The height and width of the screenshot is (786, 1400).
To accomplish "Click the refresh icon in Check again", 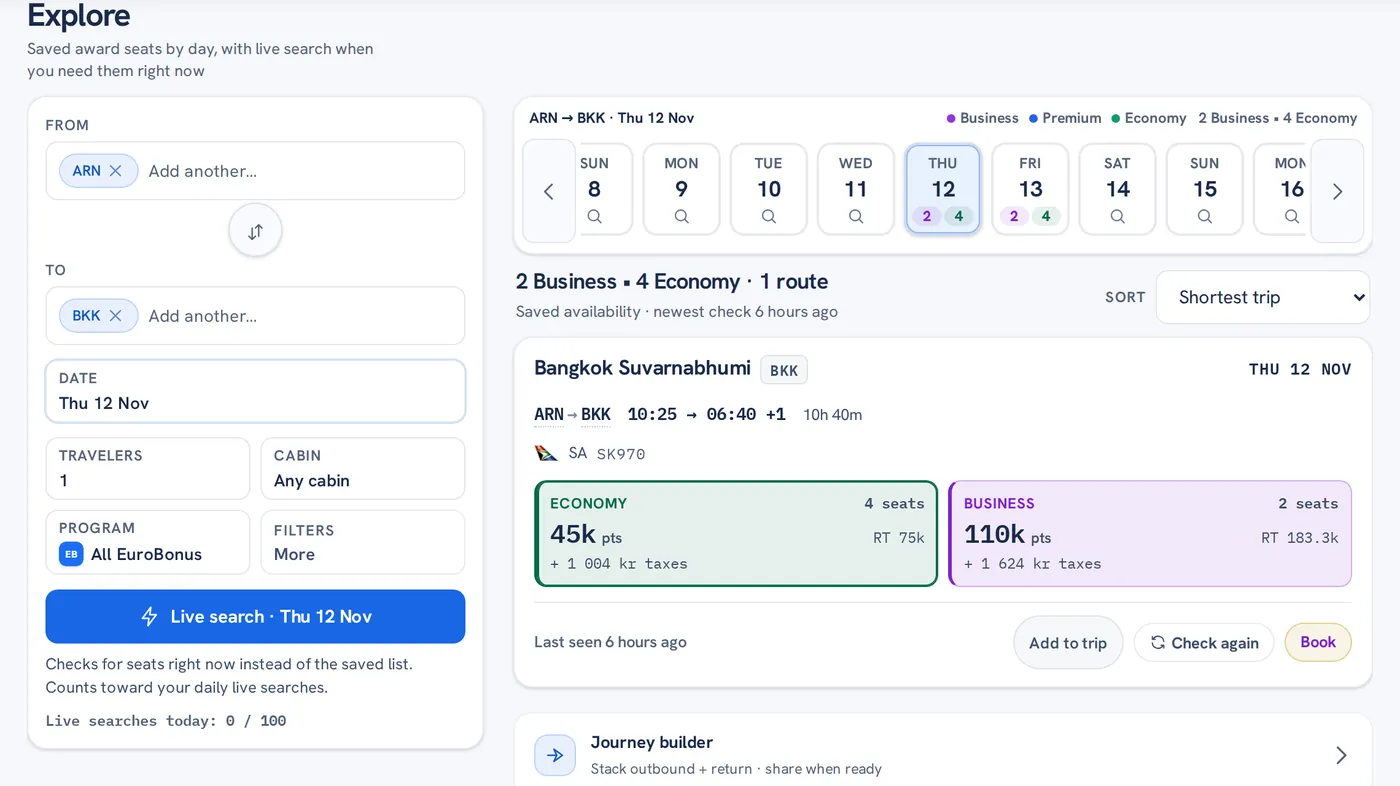I will [1157, 643].
